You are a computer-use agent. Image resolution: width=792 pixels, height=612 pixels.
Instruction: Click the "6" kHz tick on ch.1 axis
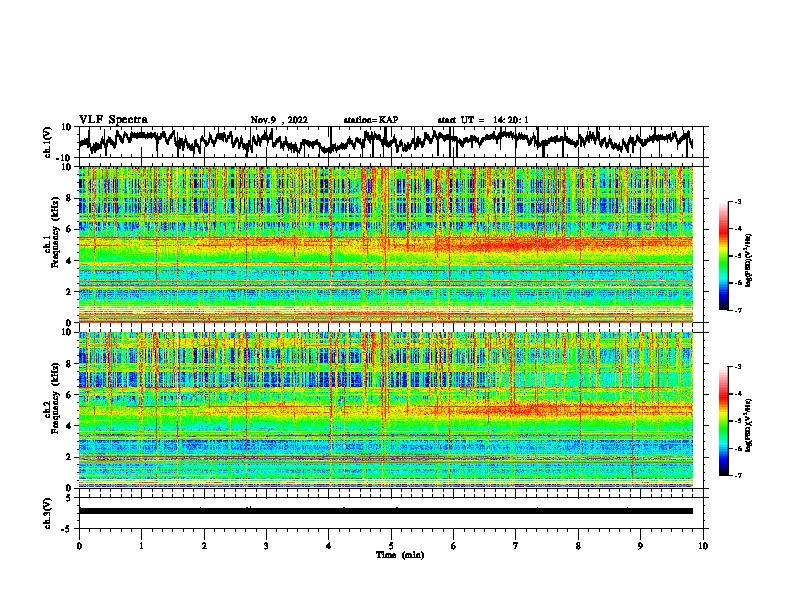[x=70, y=229]
